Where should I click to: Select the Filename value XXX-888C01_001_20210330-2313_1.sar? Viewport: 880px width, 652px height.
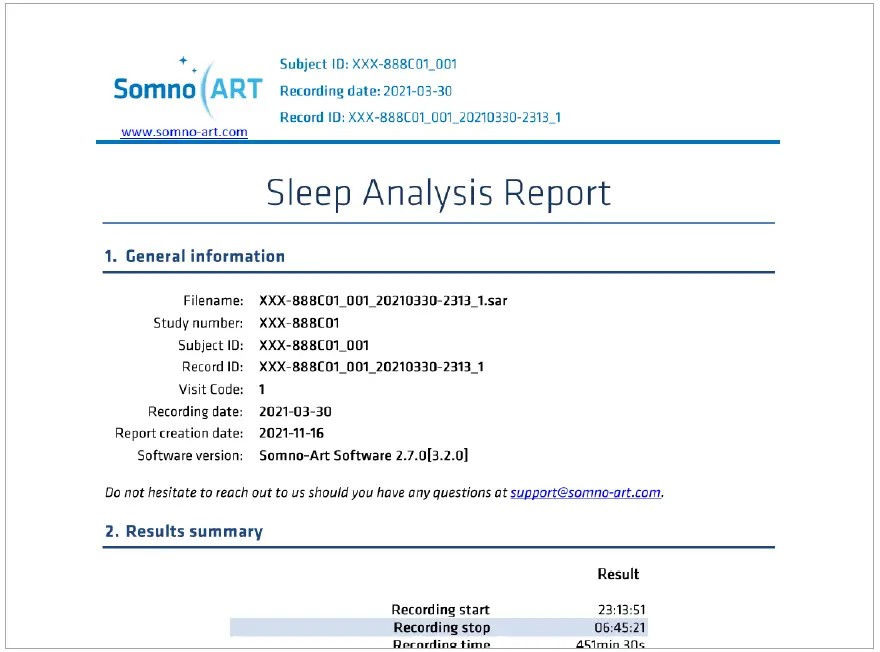point(382,300)
